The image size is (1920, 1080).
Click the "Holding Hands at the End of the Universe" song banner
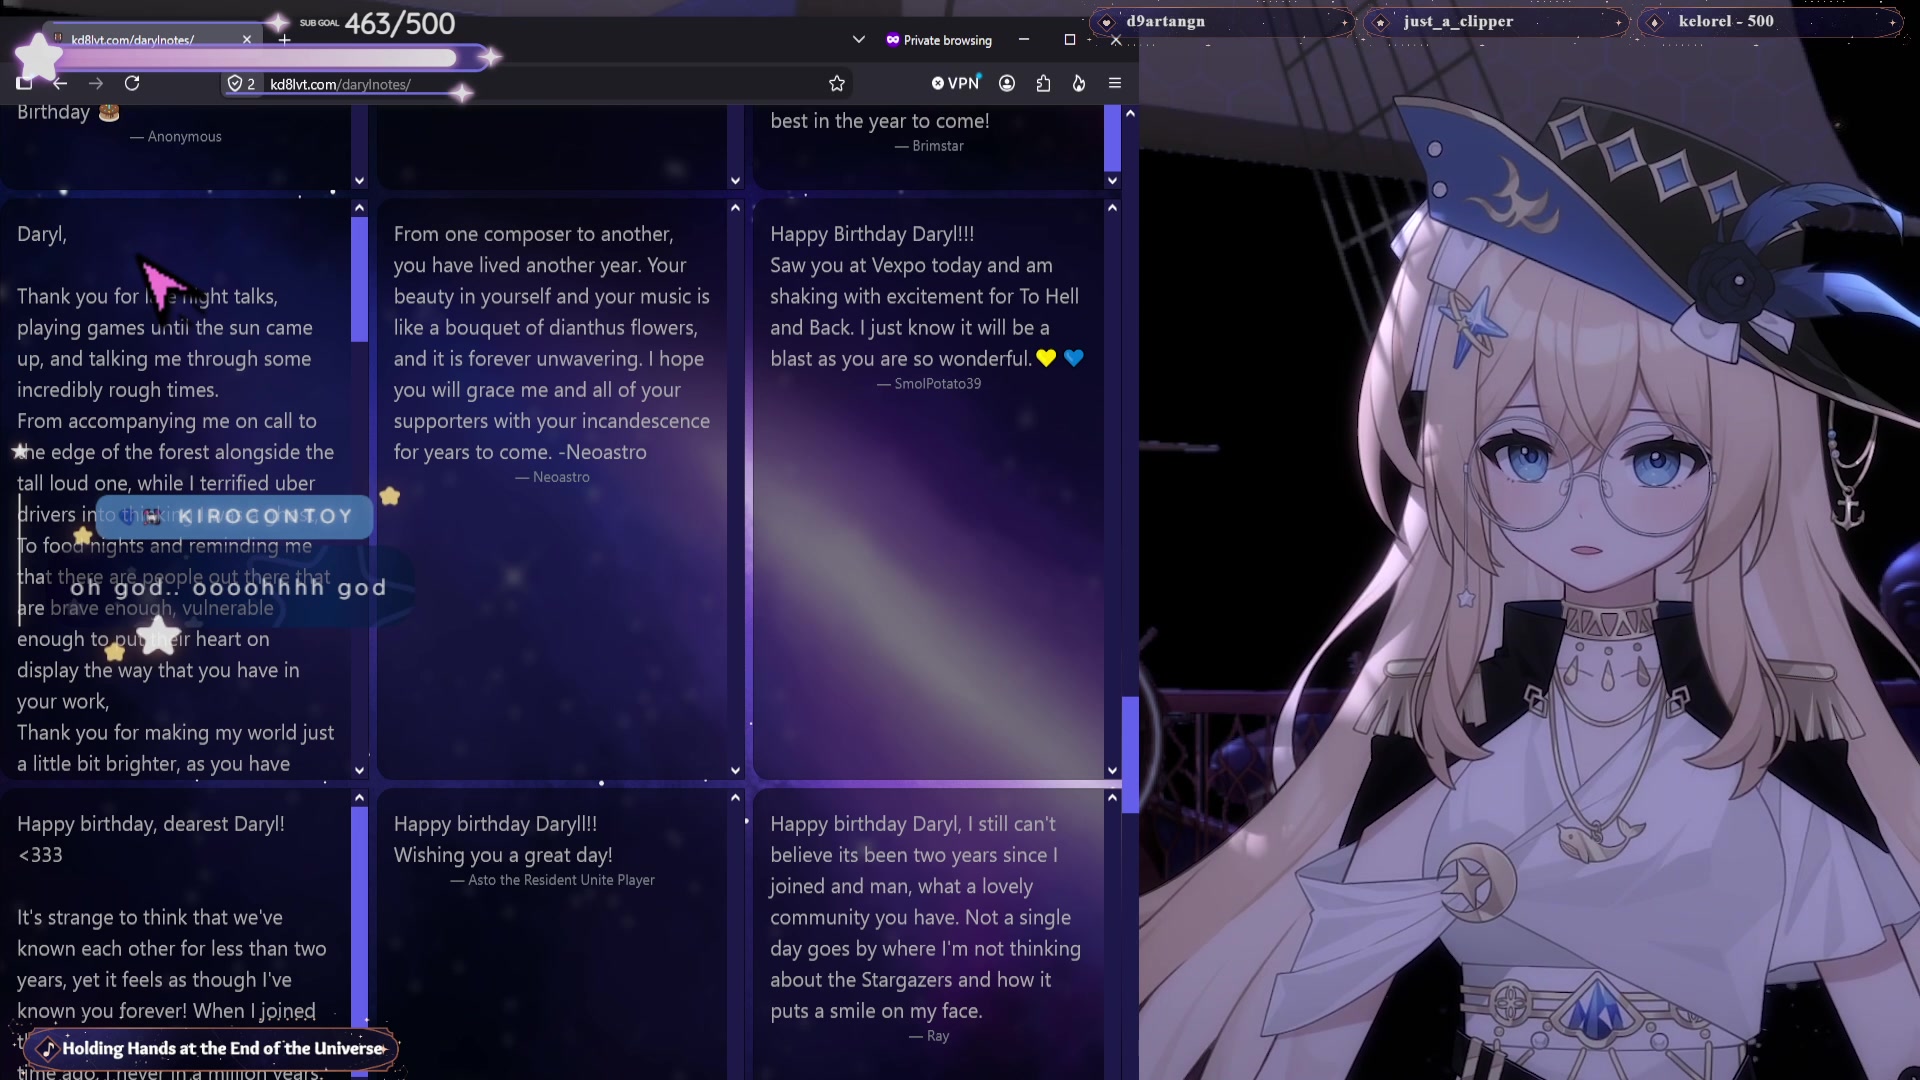coord(212,1048)
